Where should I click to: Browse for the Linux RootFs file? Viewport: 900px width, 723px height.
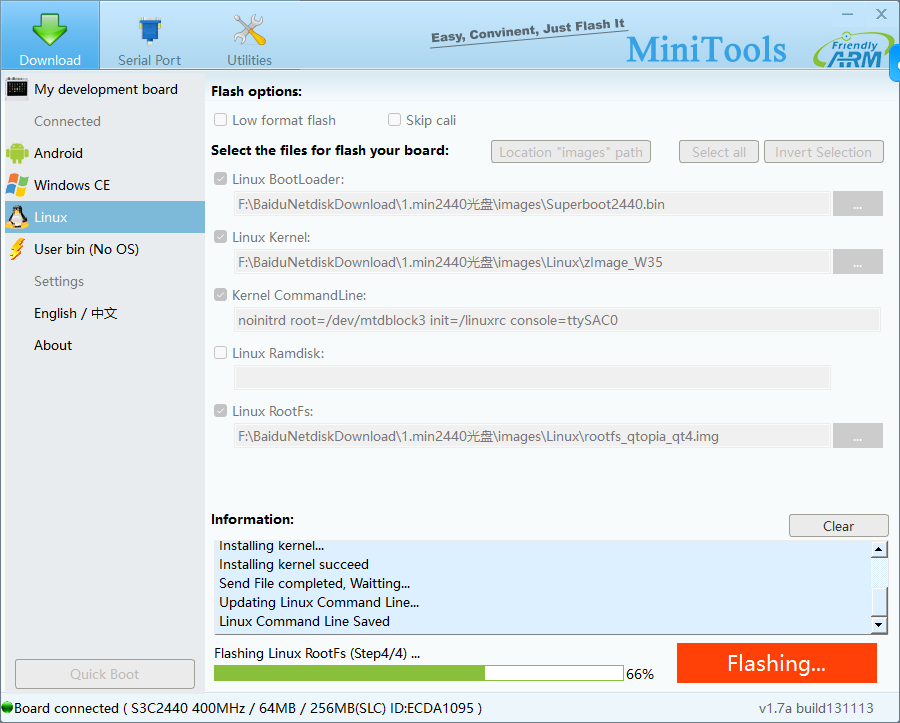(858, 436)
